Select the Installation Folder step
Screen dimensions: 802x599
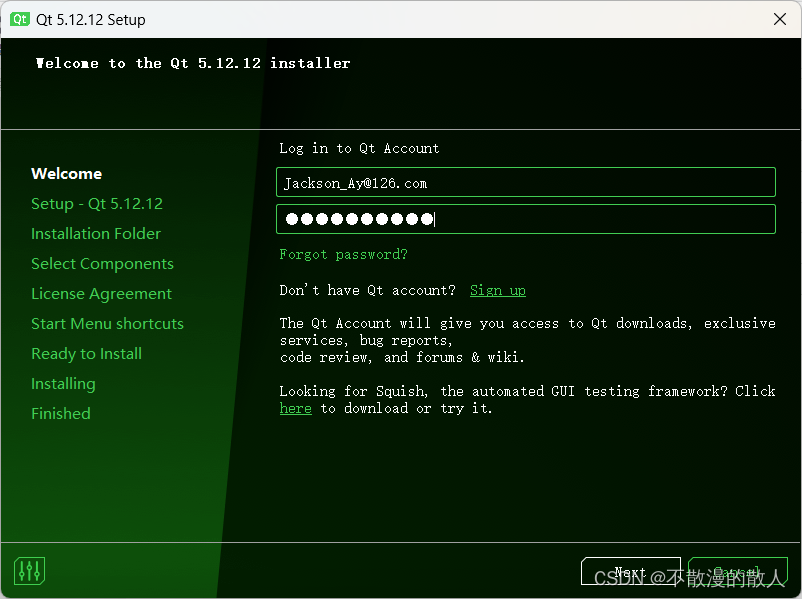point(96,234)
